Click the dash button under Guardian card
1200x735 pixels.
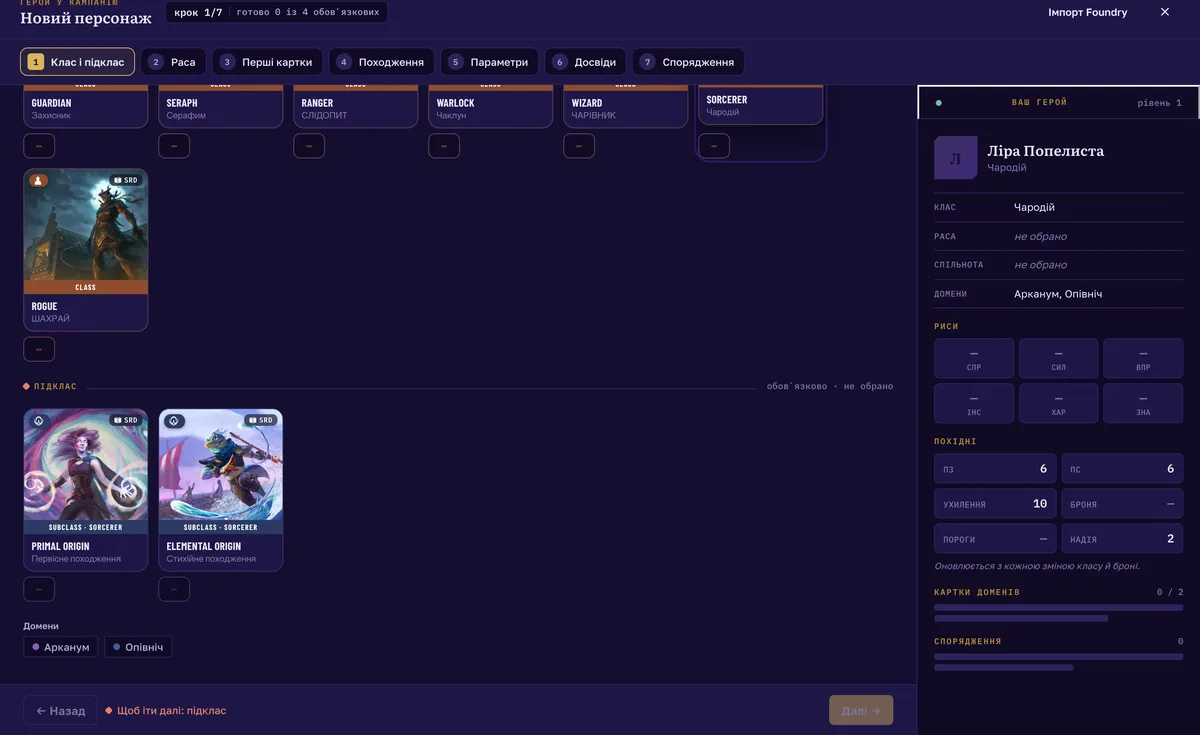[39, 146]
